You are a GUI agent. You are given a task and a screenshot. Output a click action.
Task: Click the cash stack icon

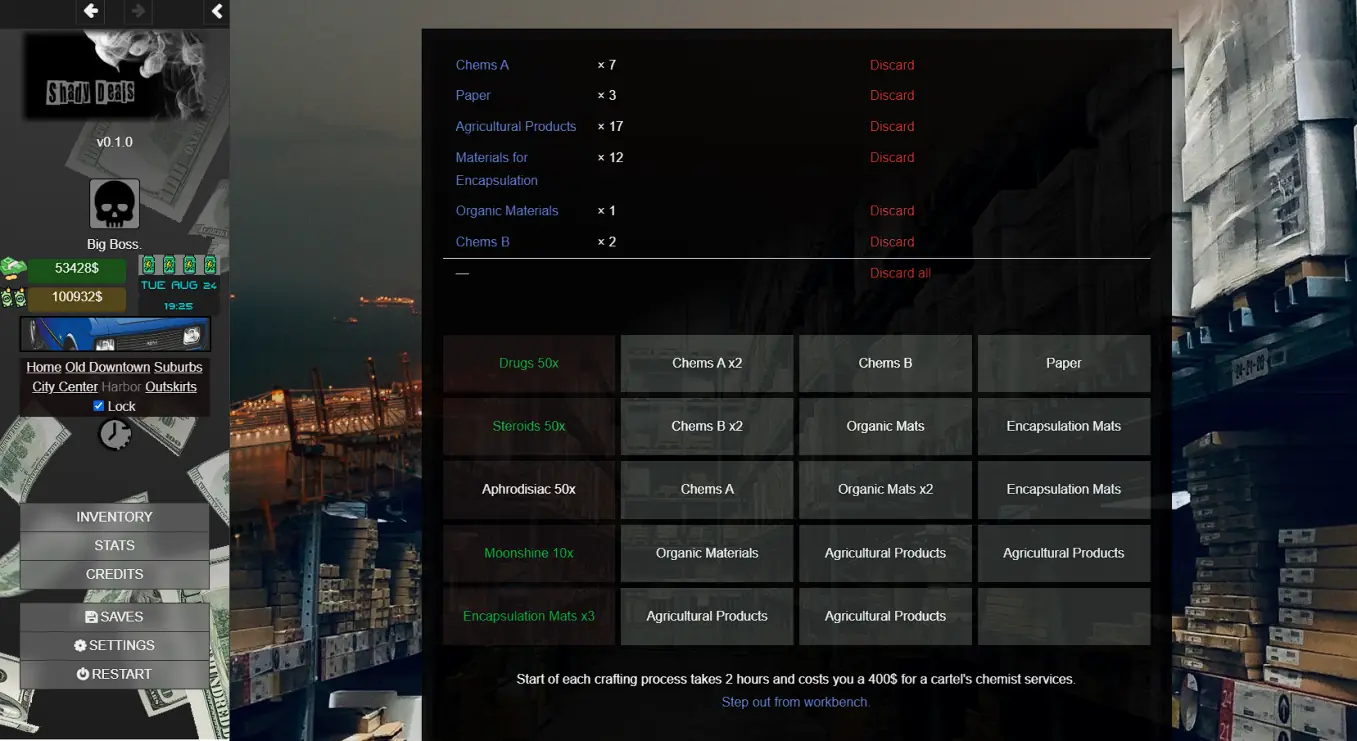point(13,268)
